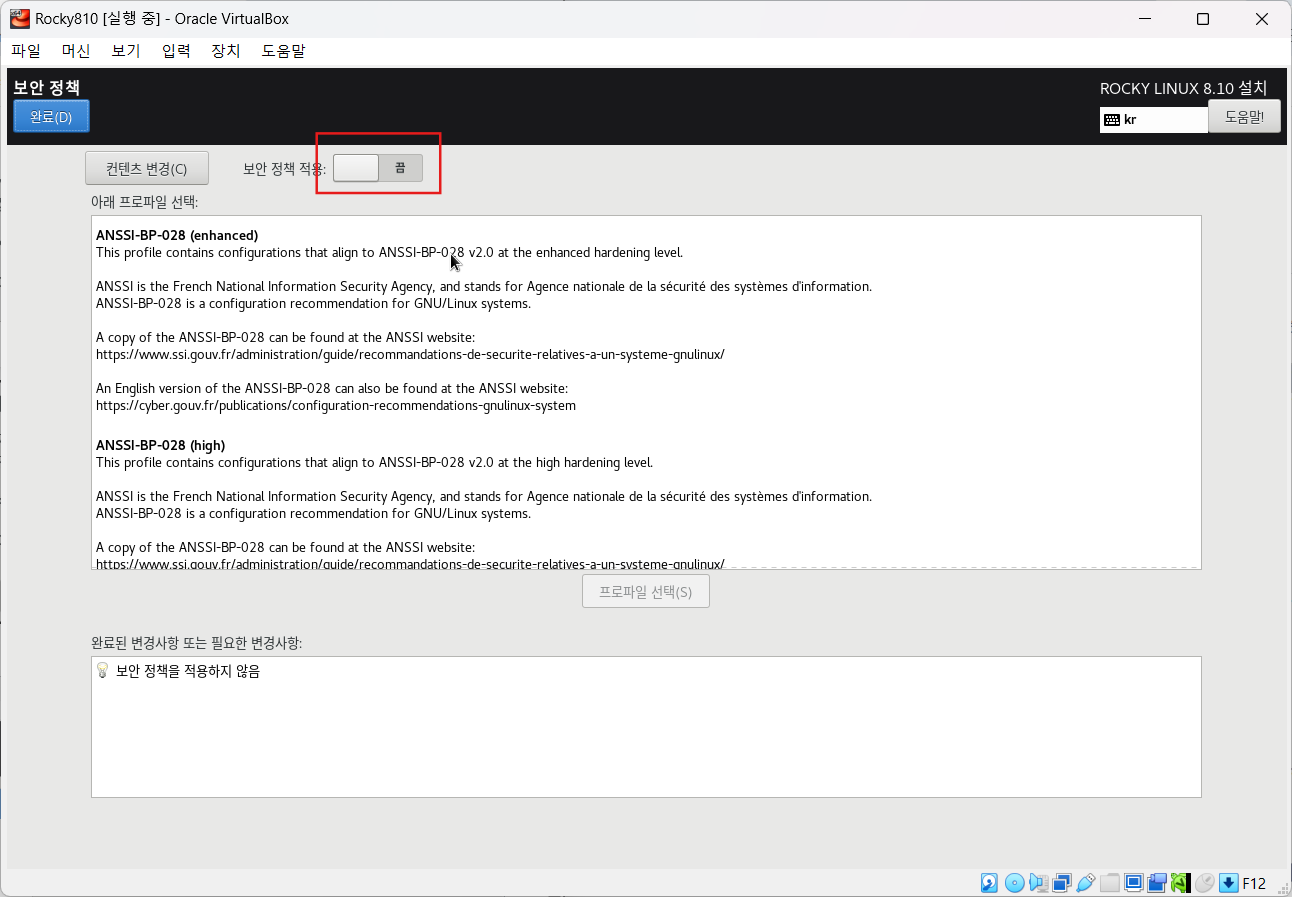Click the VirtualBox icon in title bar
Viewport: 1292px width, 897px height.
point(20,18)
